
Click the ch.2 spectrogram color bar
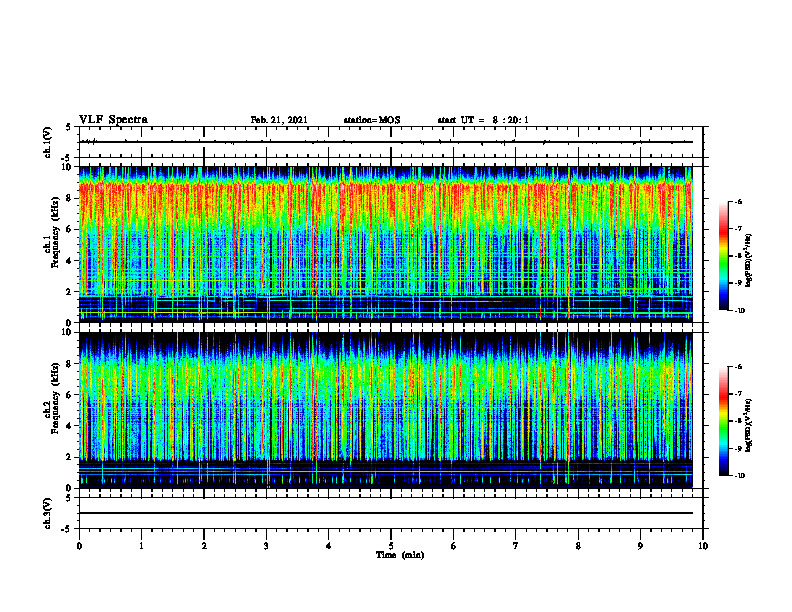point(724,421)
